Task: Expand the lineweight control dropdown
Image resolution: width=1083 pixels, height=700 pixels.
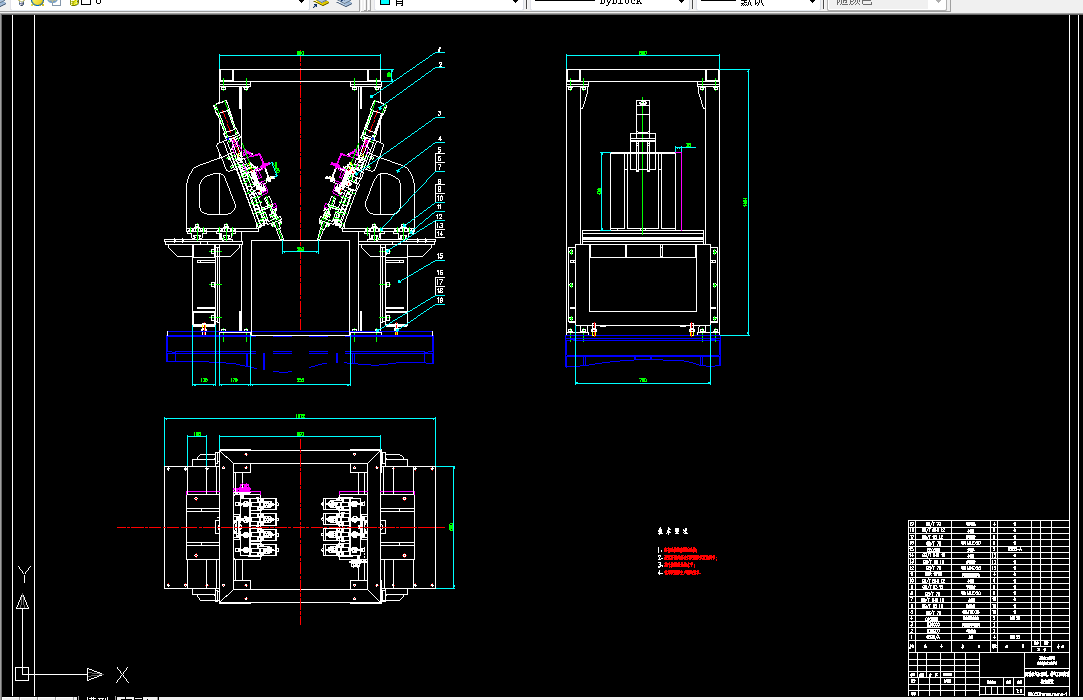Action: [x=812, y=3]
